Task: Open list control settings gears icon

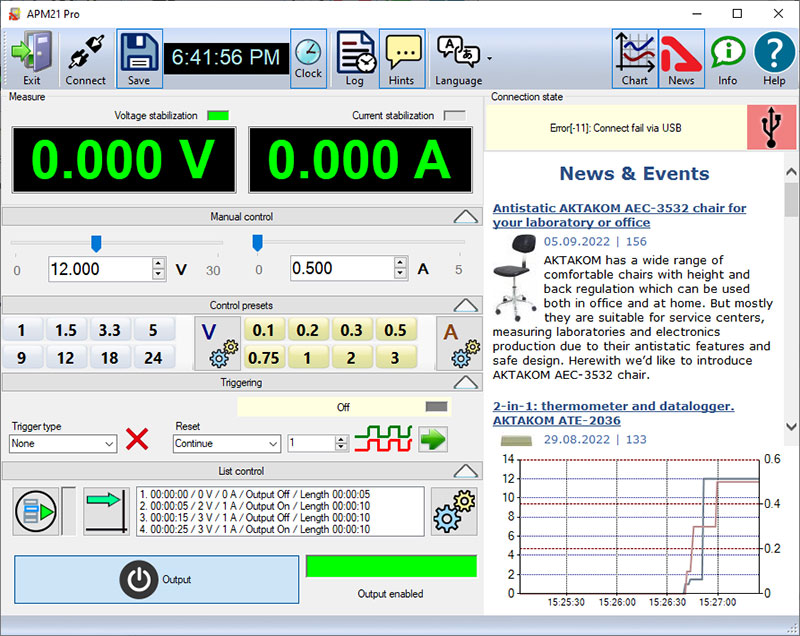Action: (x=453, y=511)
